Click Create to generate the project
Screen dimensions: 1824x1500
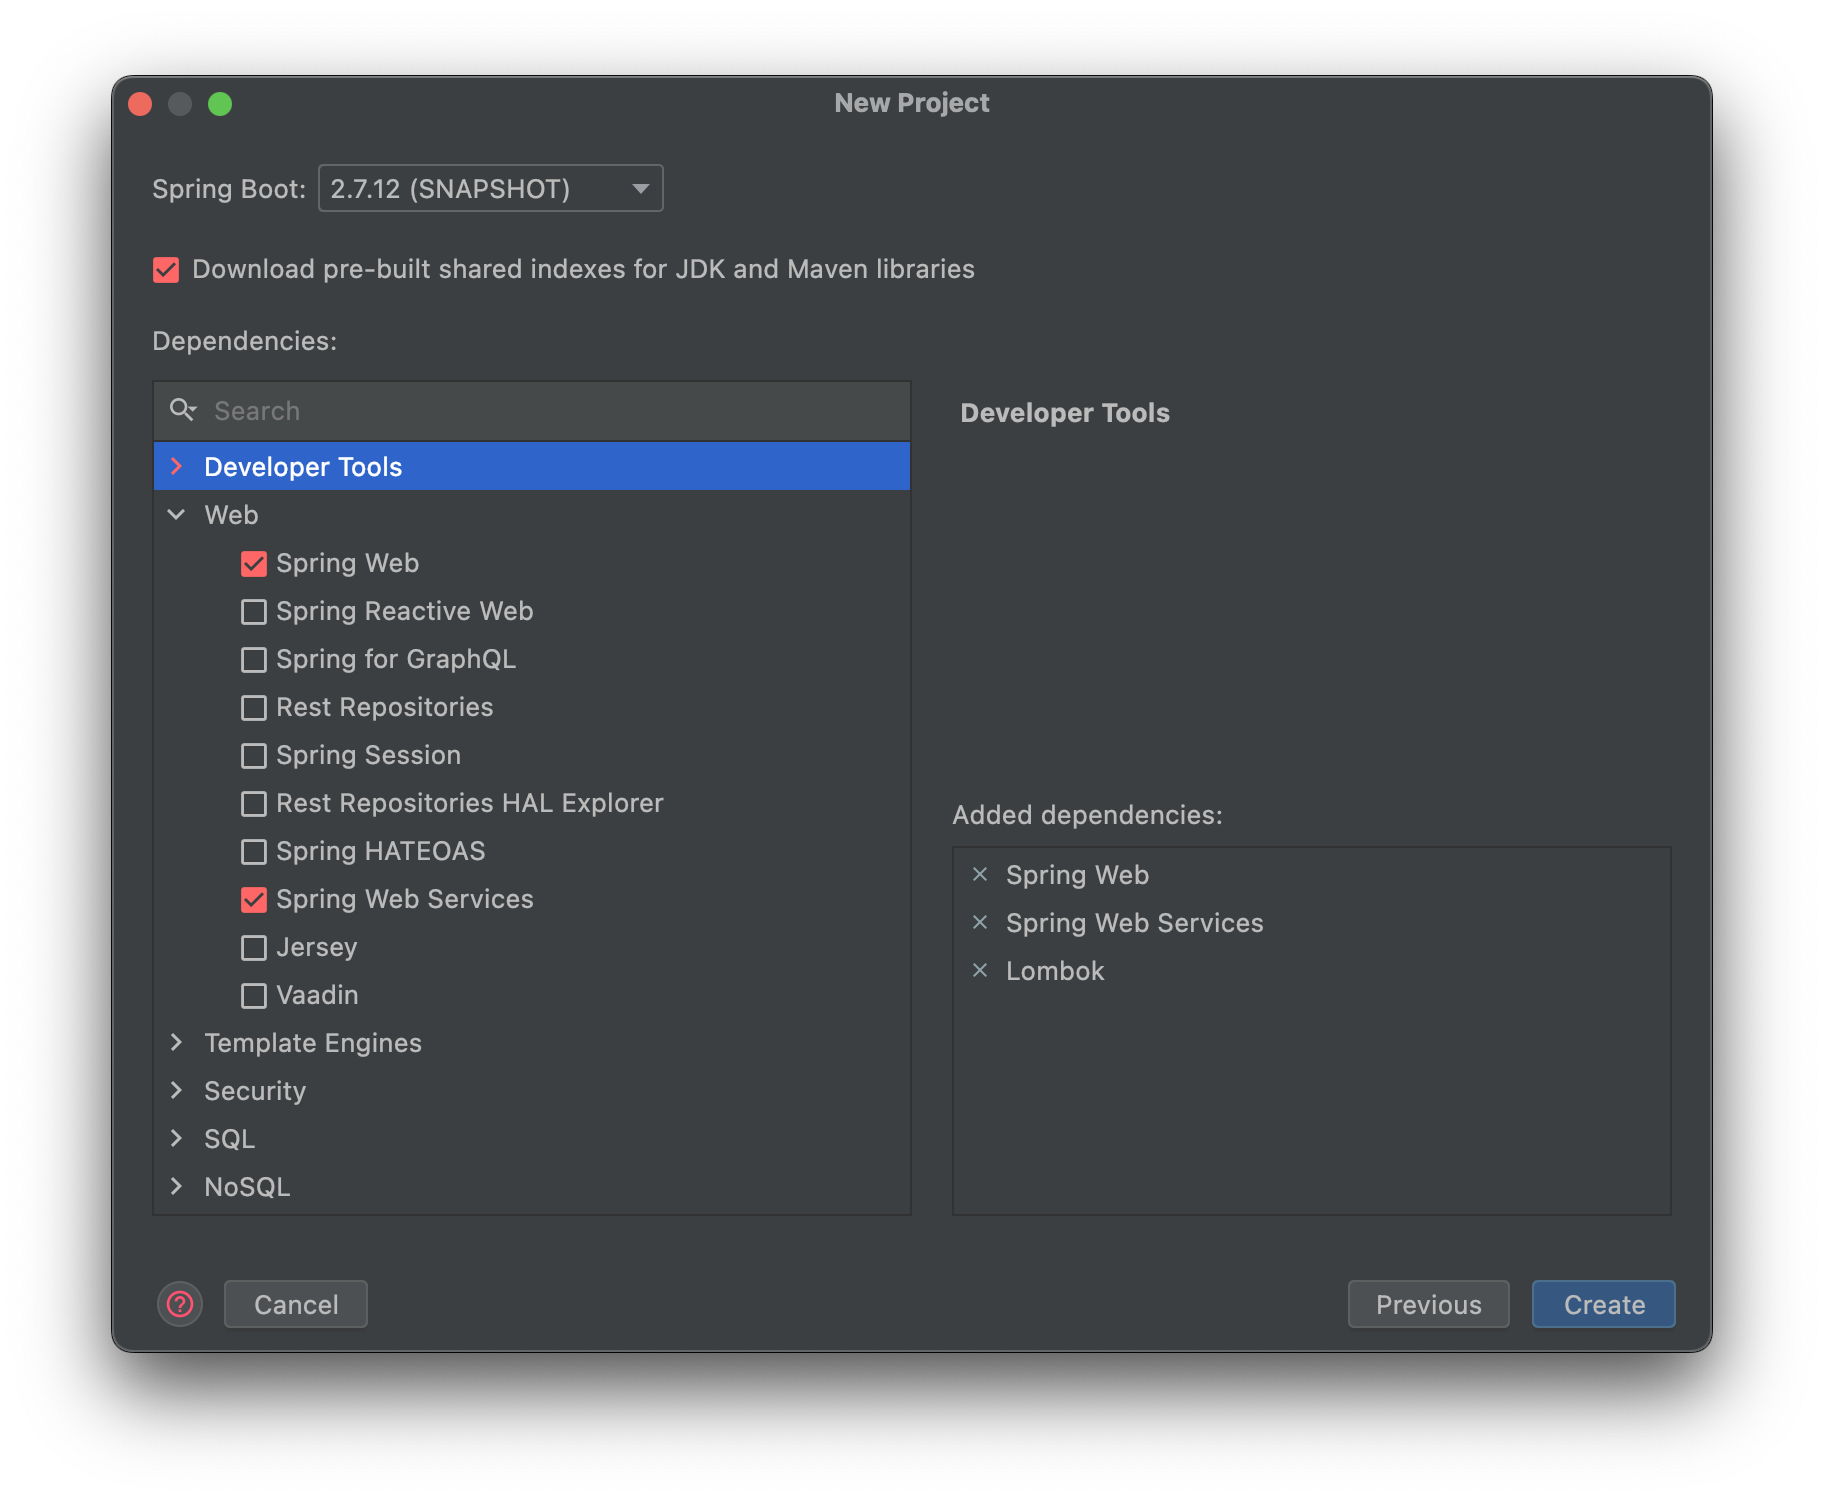1603,1304
